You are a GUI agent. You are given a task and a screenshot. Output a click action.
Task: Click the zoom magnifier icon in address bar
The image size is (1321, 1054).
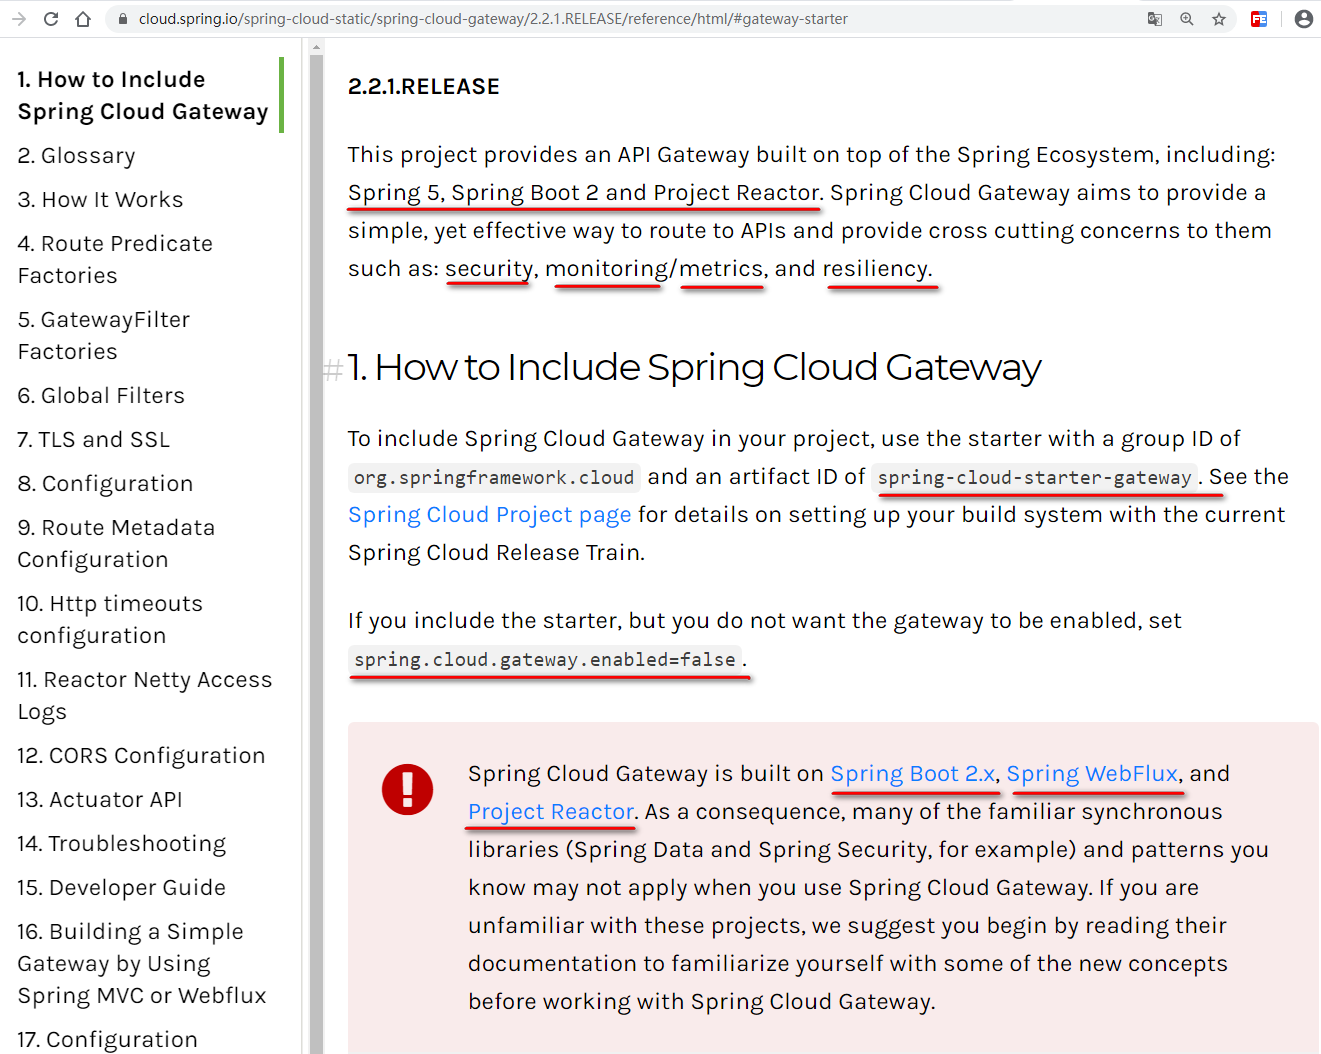[1187, 19]
